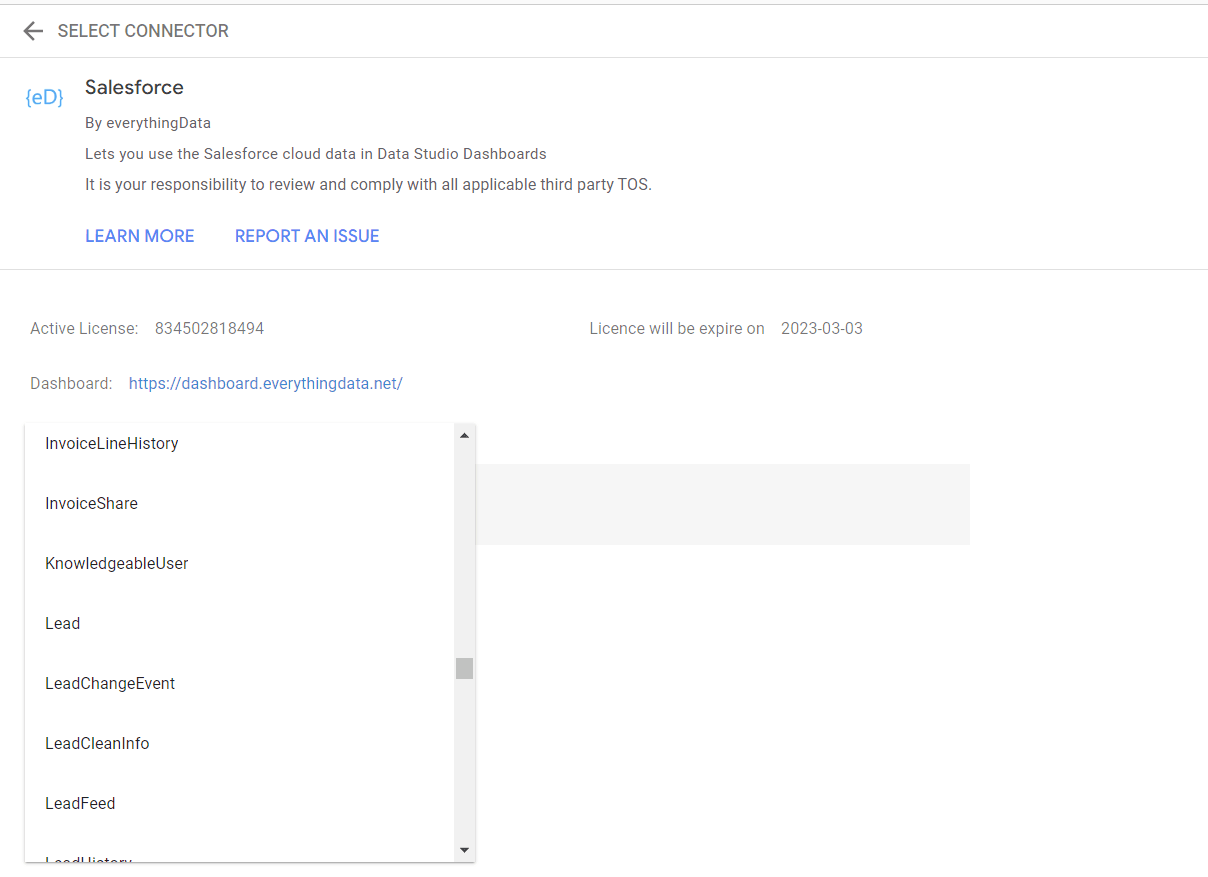Select the LeadCleanInfo entry

[97, 743]
